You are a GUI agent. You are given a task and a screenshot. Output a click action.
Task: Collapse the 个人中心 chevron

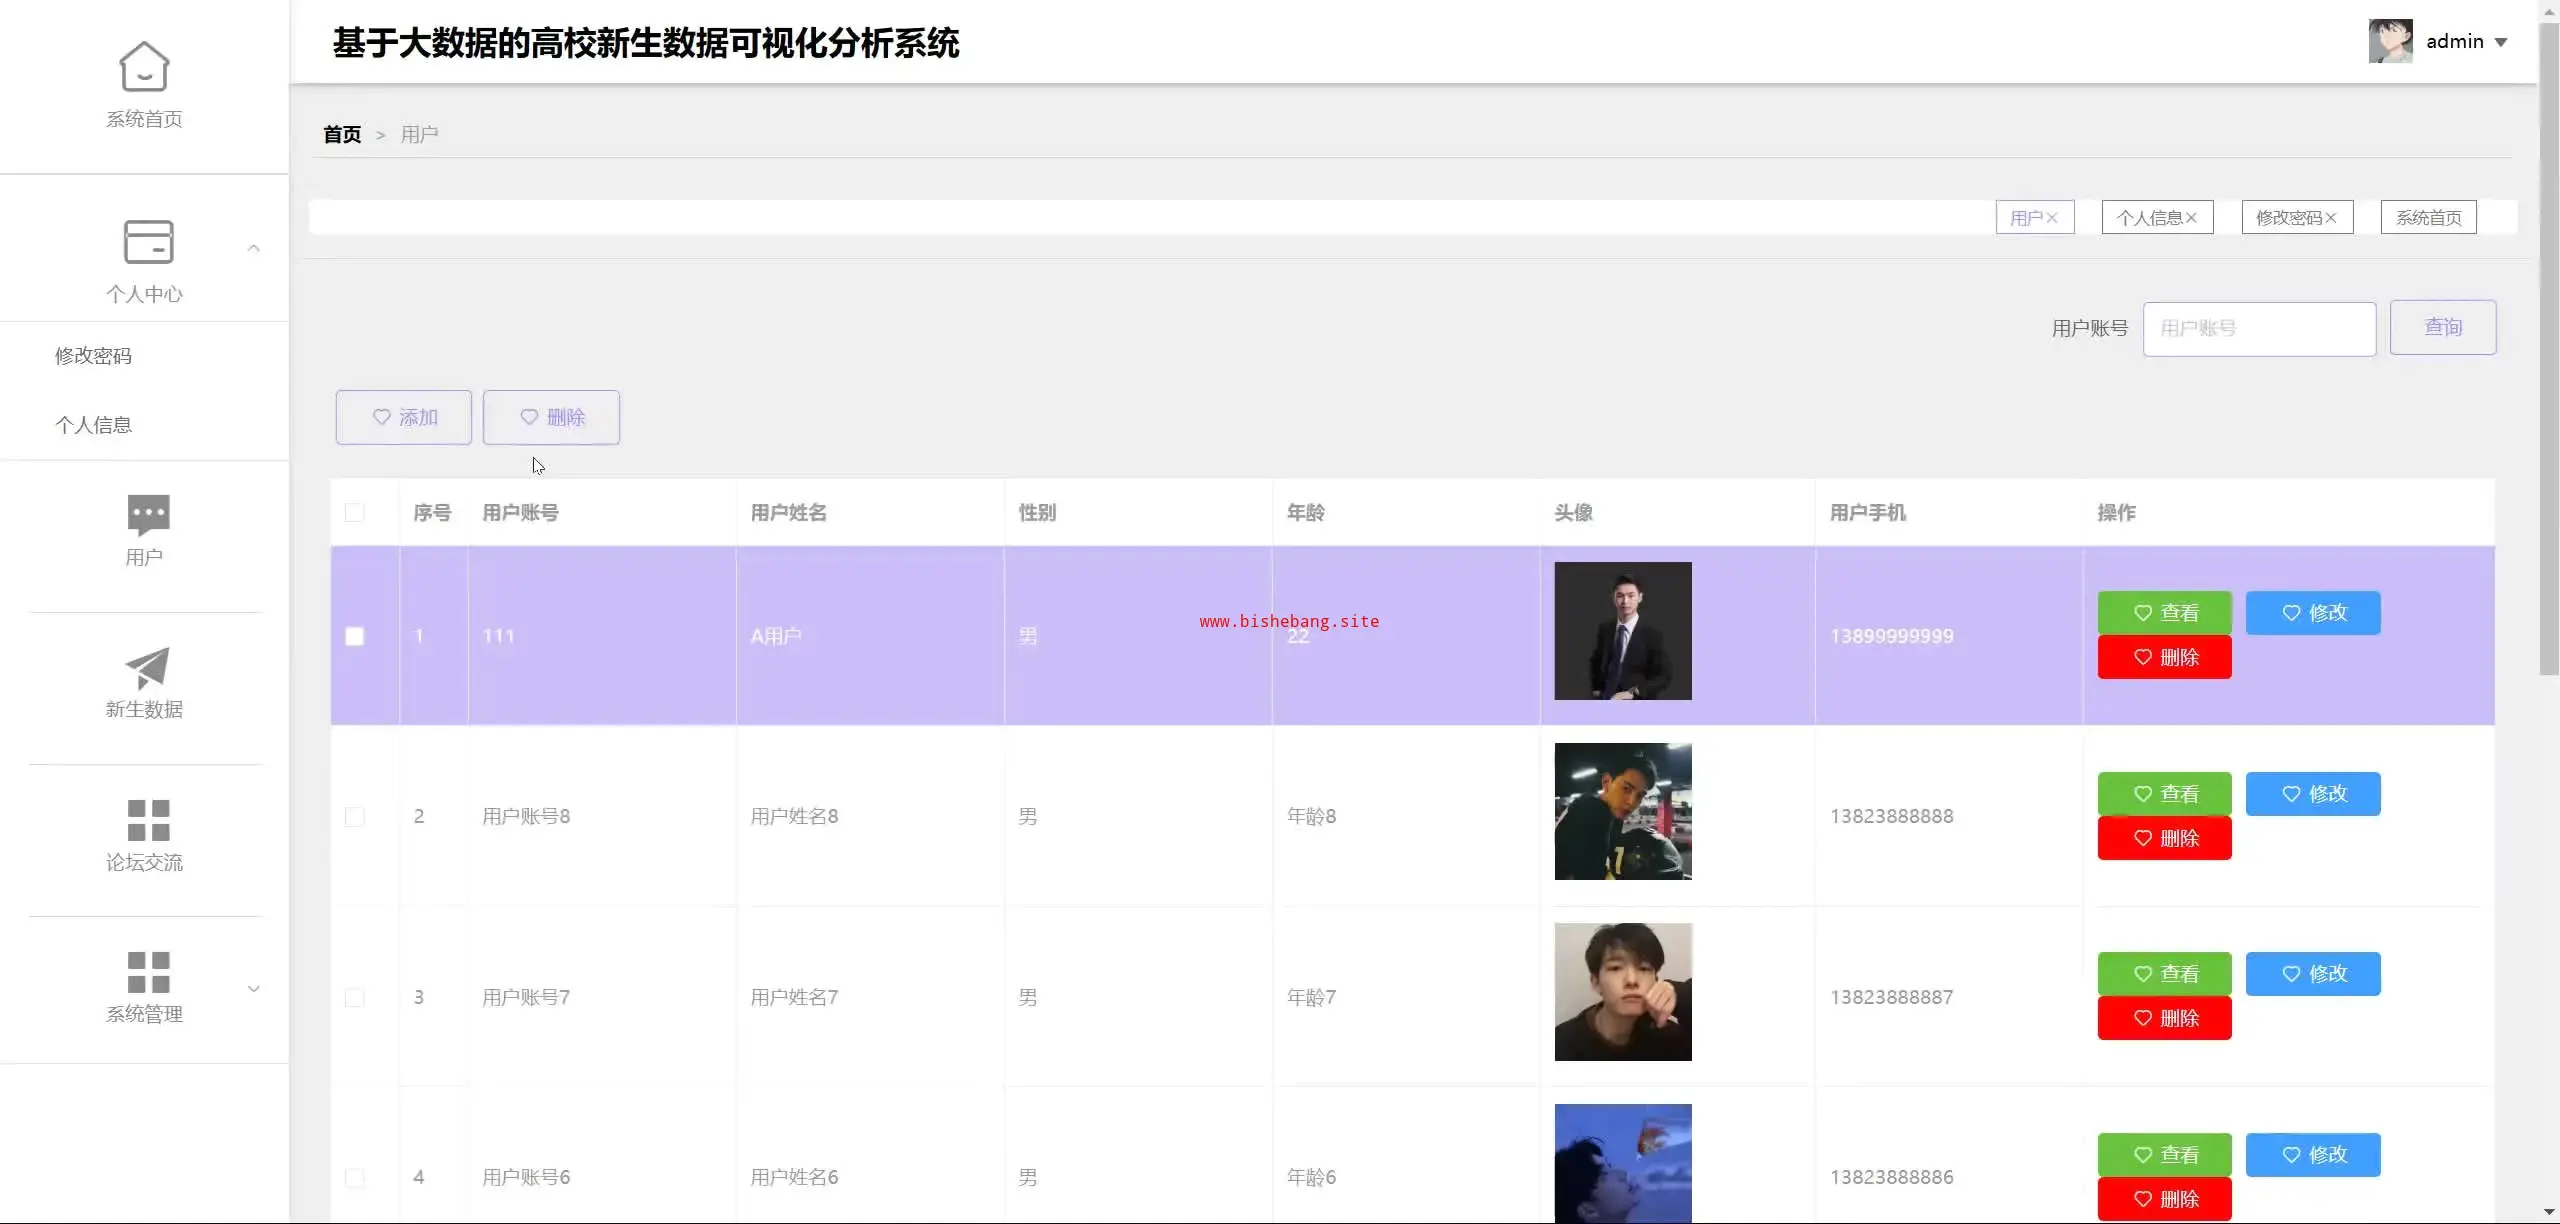pyautogui.click(x=254, y=248)
